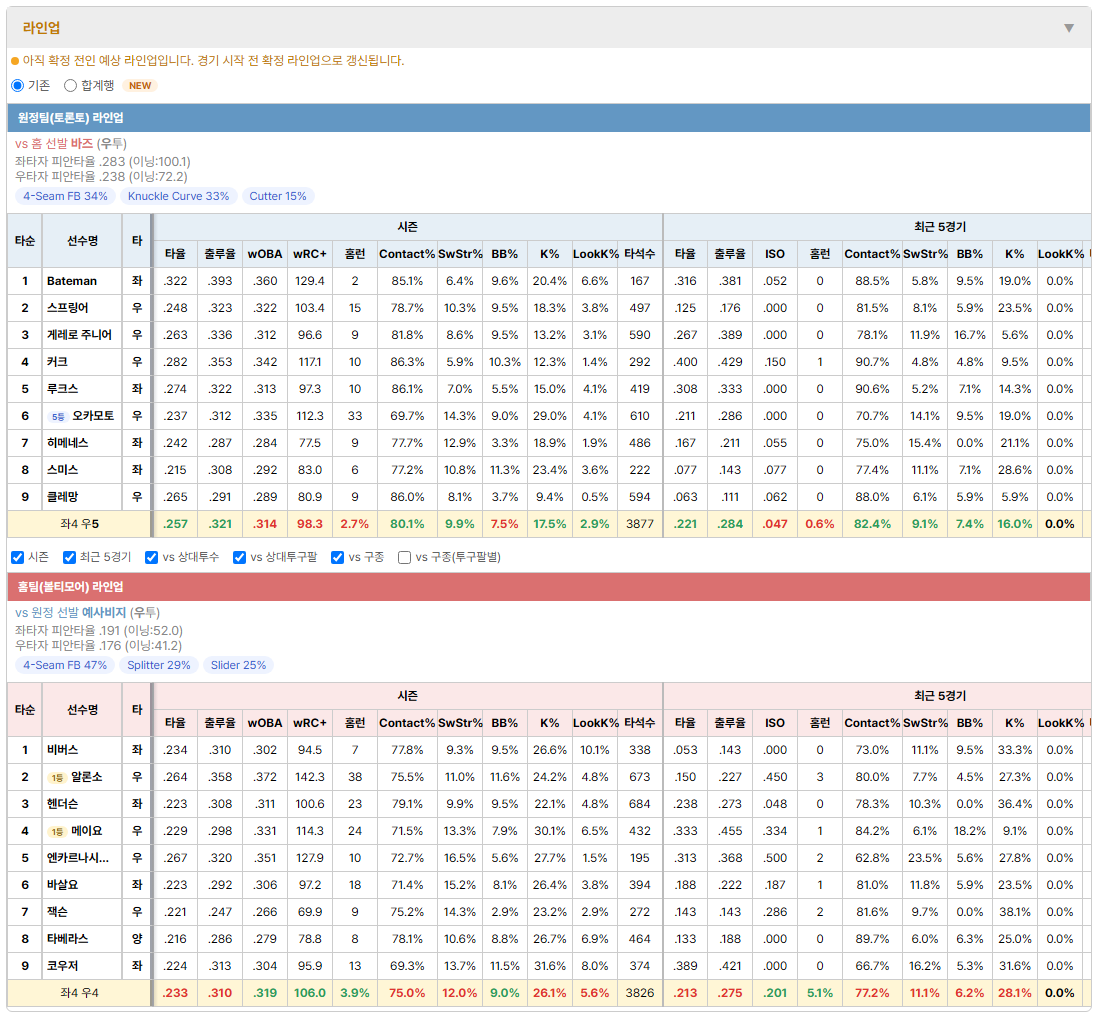Choose the Slider 25% pitch tag
The height and width of the screenshot is (1018, 1098).
click(238, 665)
